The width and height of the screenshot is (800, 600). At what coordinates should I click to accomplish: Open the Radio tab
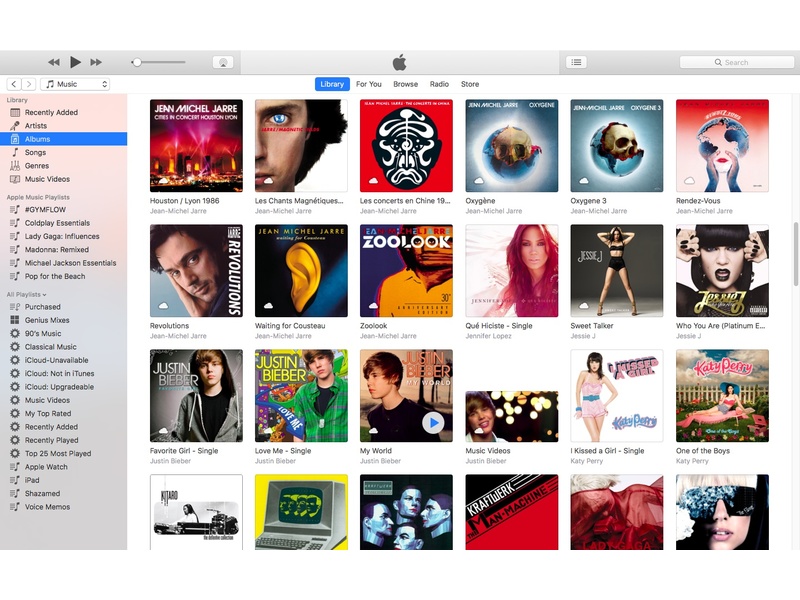coord(439,84)
